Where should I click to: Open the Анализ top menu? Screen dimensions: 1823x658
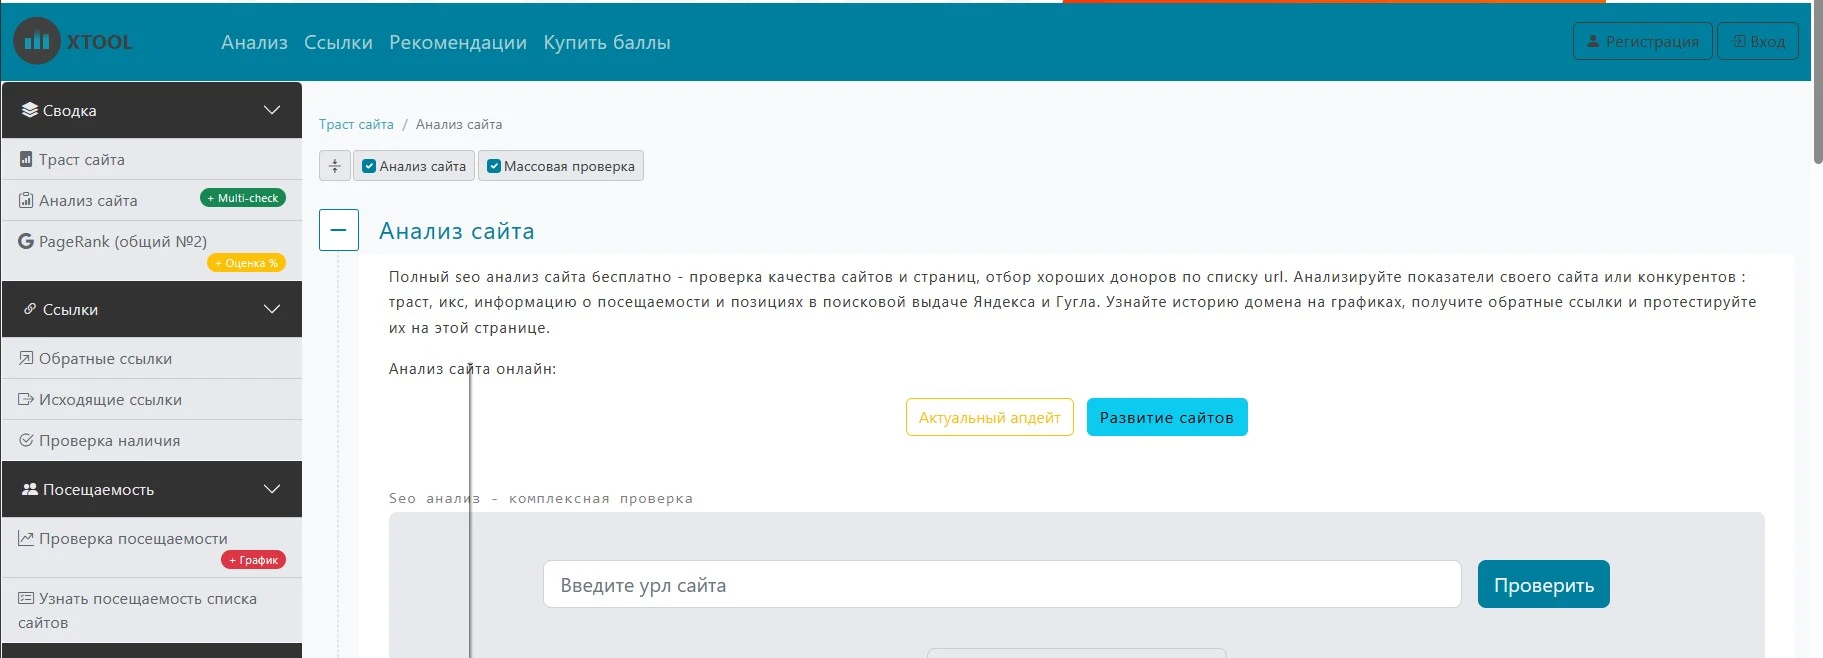coord(254,42)
